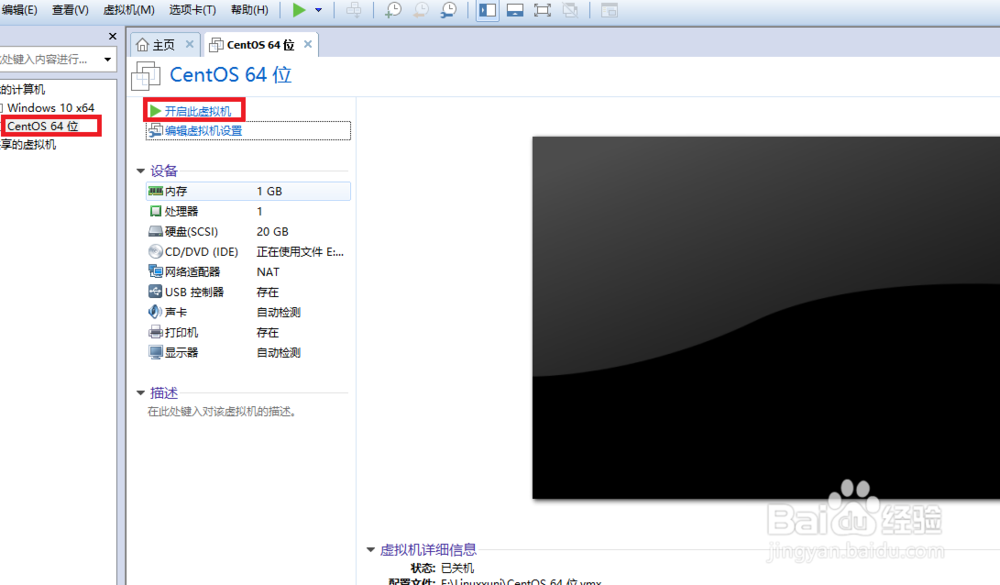Click the CD/DVD (IDE) disc icon
1000x585 pixels.
click(x=155, y=251)
